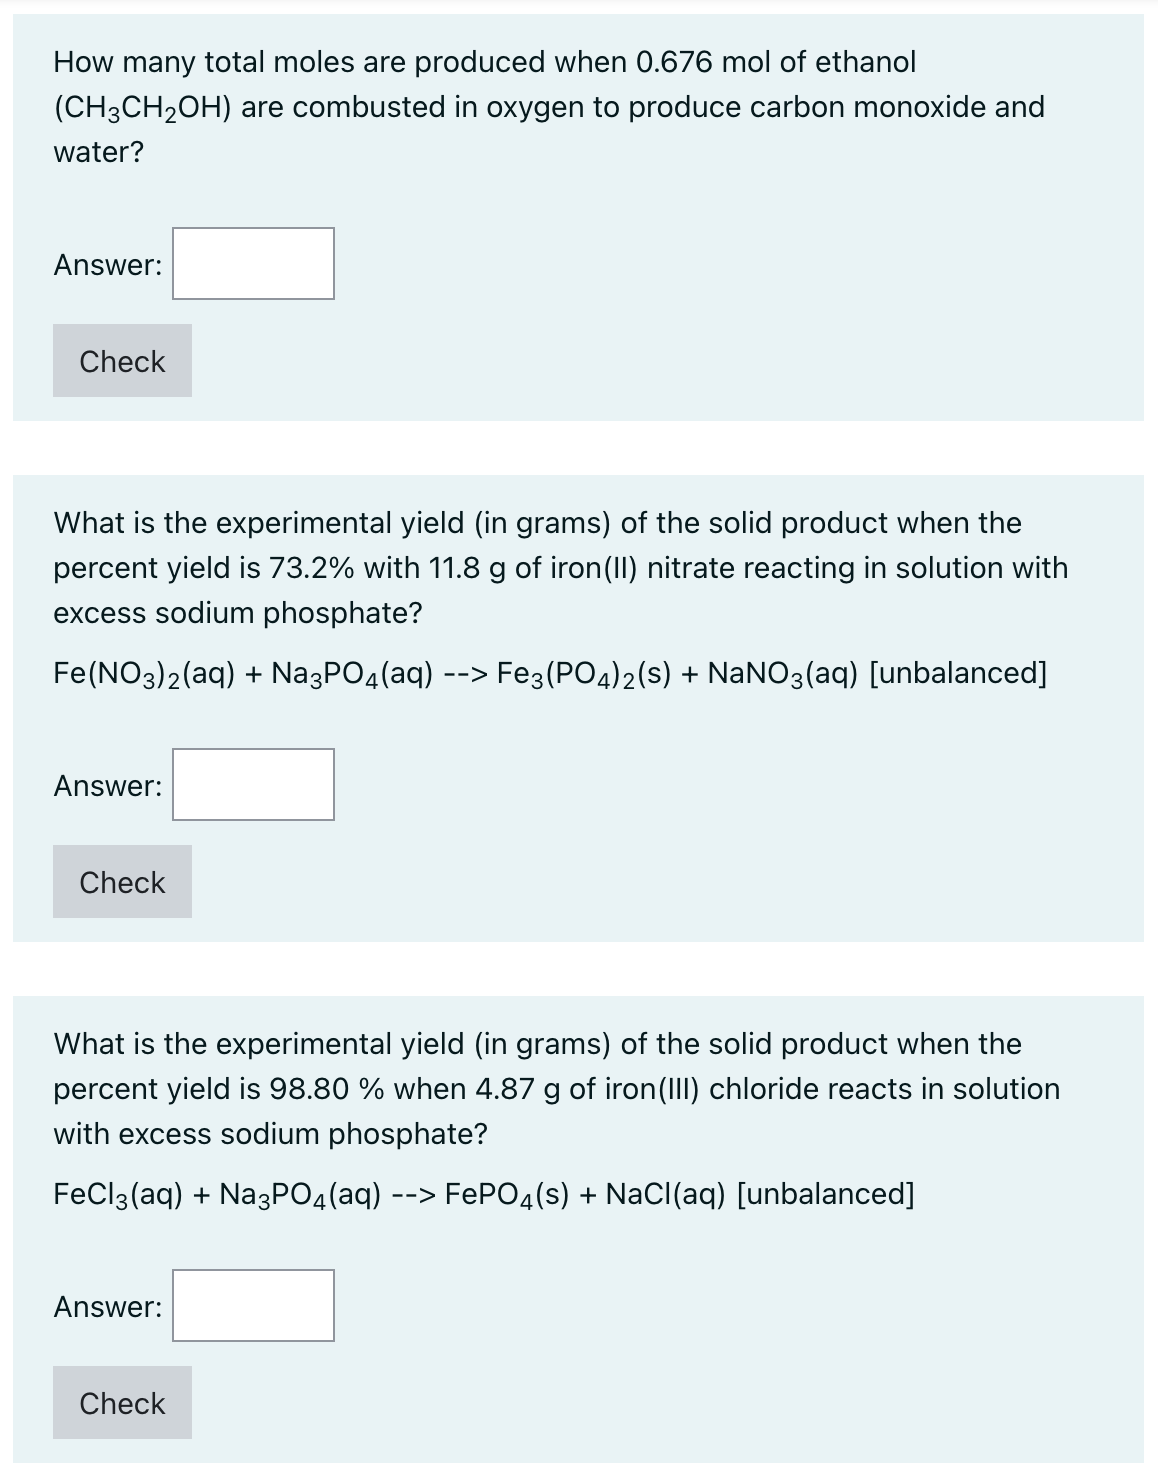Submit with Check for the iron(III) chloride question

tap(122, 1403)
